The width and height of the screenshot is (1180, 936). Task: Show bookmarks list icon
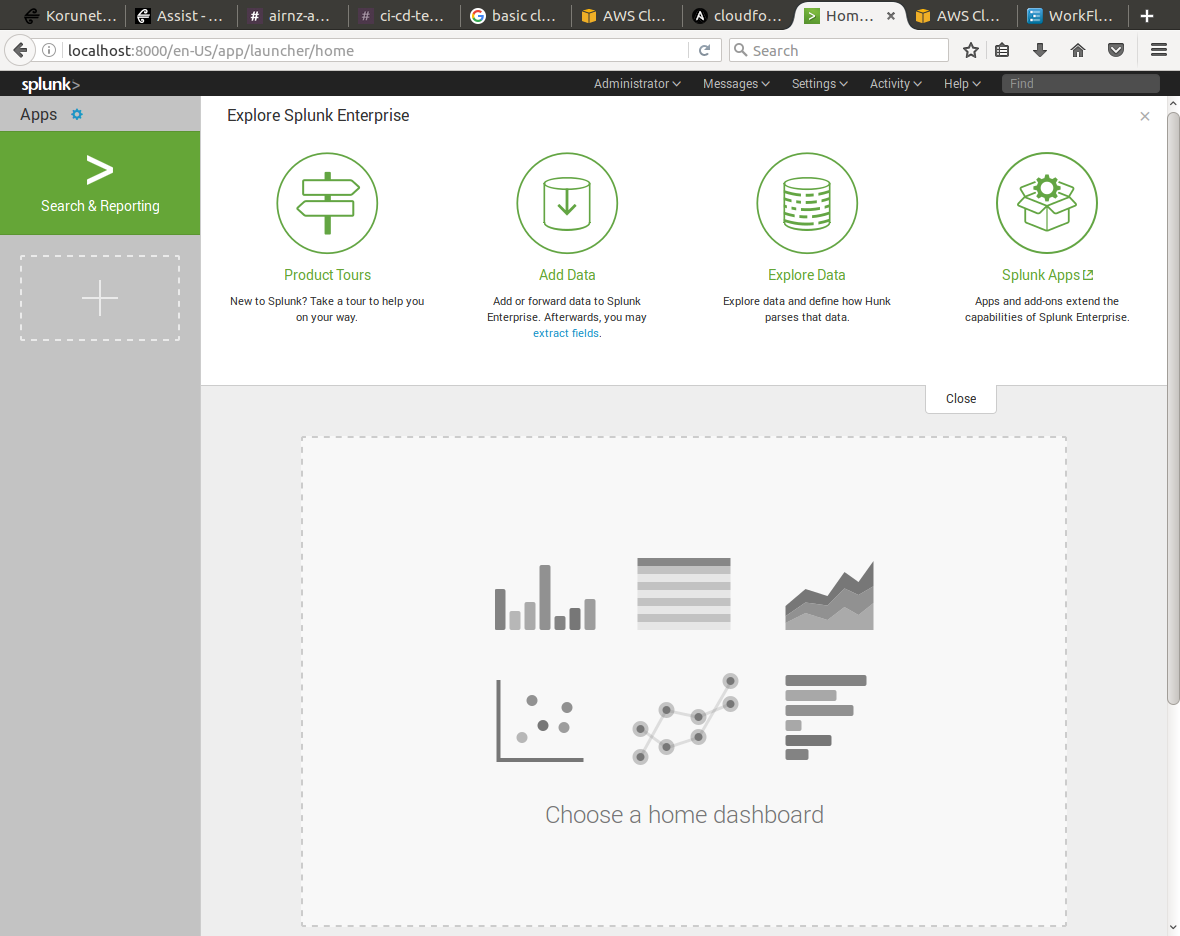point(1002,50)
